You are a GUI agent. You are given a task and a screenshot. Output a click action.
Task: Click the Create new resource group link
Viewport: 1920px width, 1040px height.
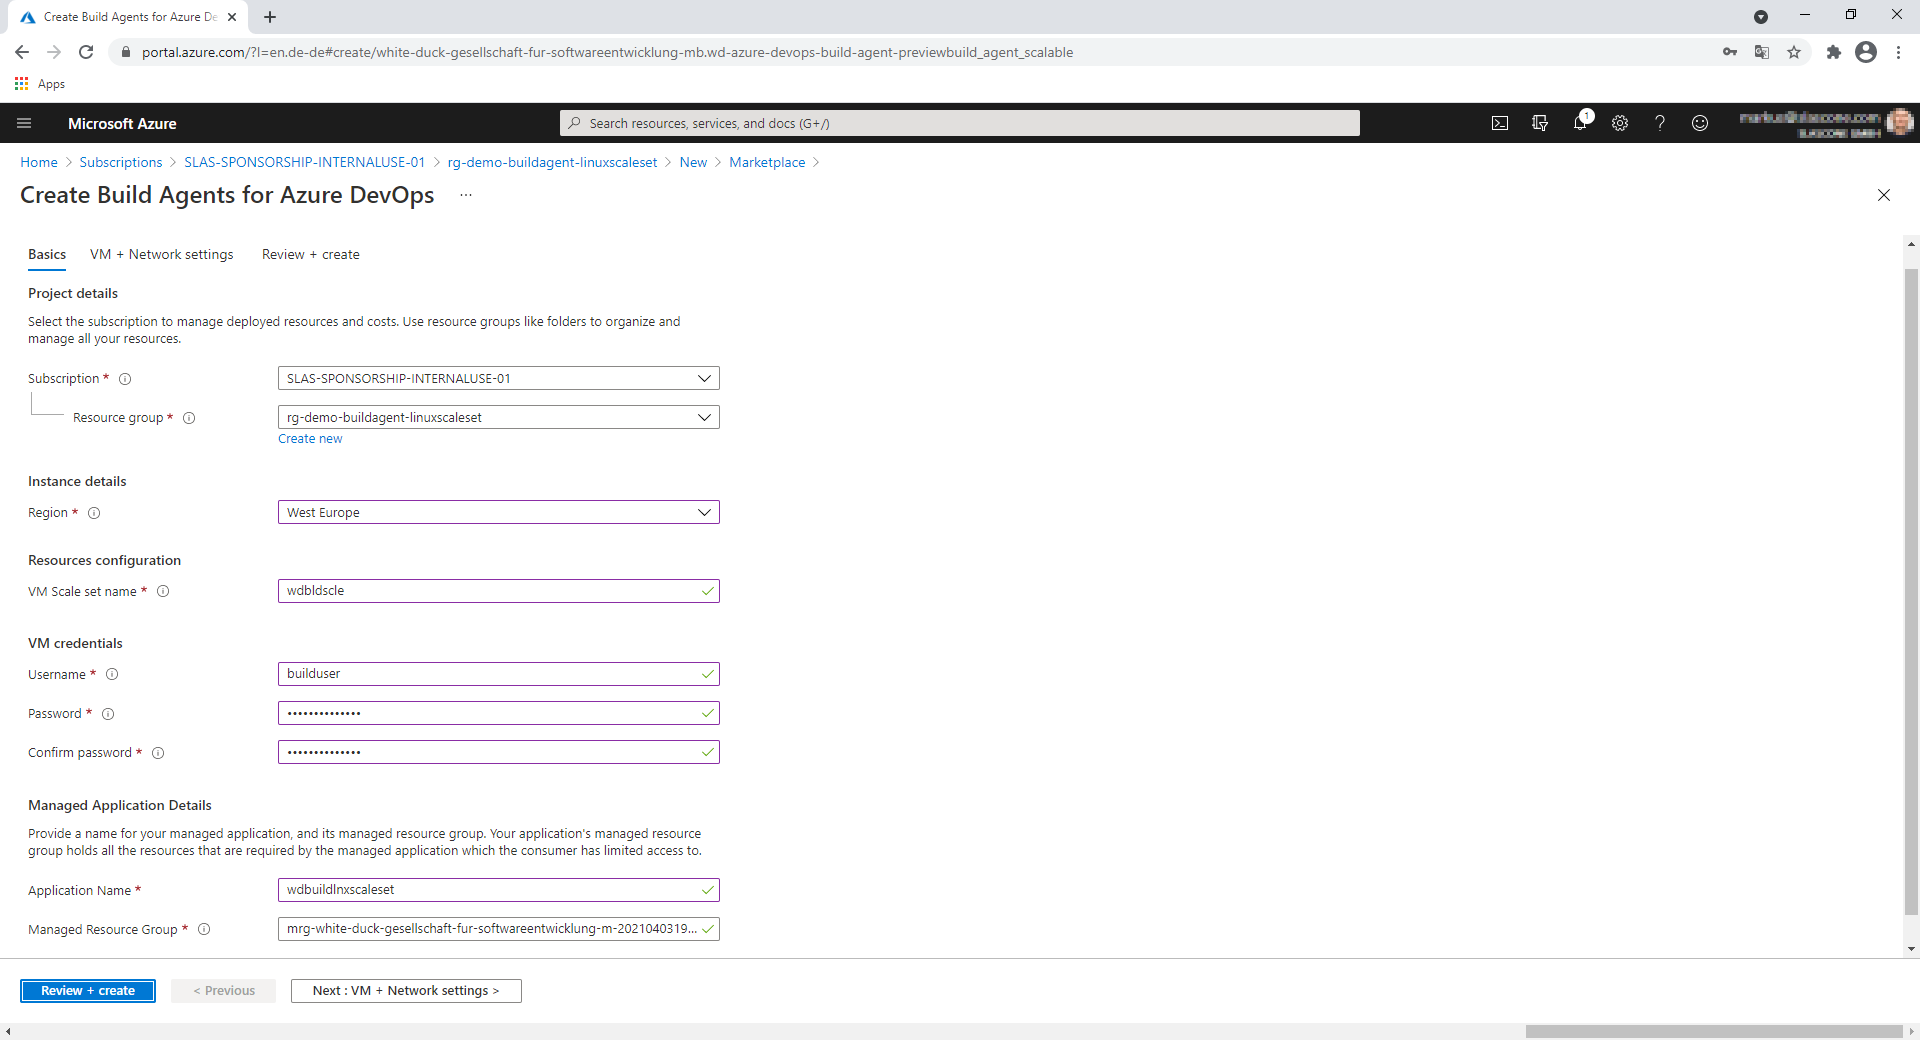click(310, 439)
